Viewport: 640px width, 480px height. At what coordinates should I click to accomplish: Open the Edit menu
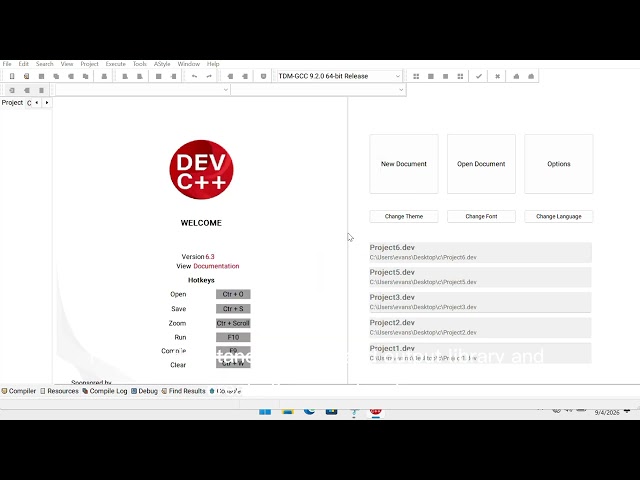point(24,64)
